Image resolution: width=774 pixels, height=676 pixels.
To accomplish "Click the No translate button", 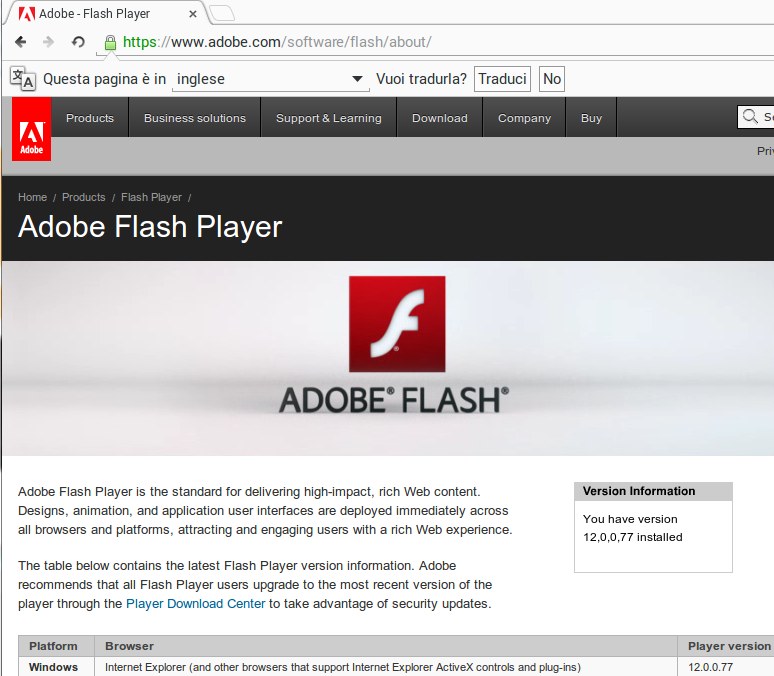I will point(552,79).
